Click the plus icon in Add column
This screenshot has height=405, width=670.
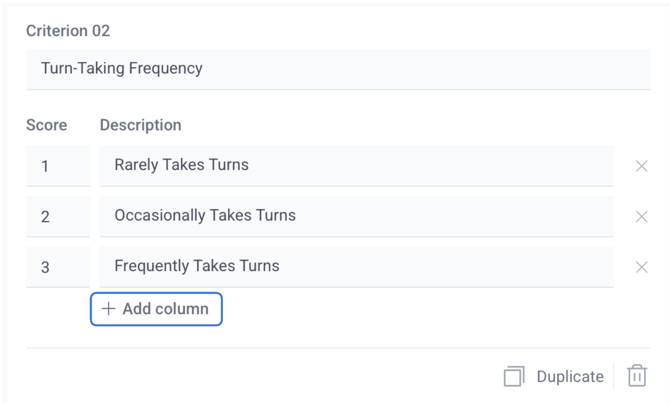[x=108, y=309]
